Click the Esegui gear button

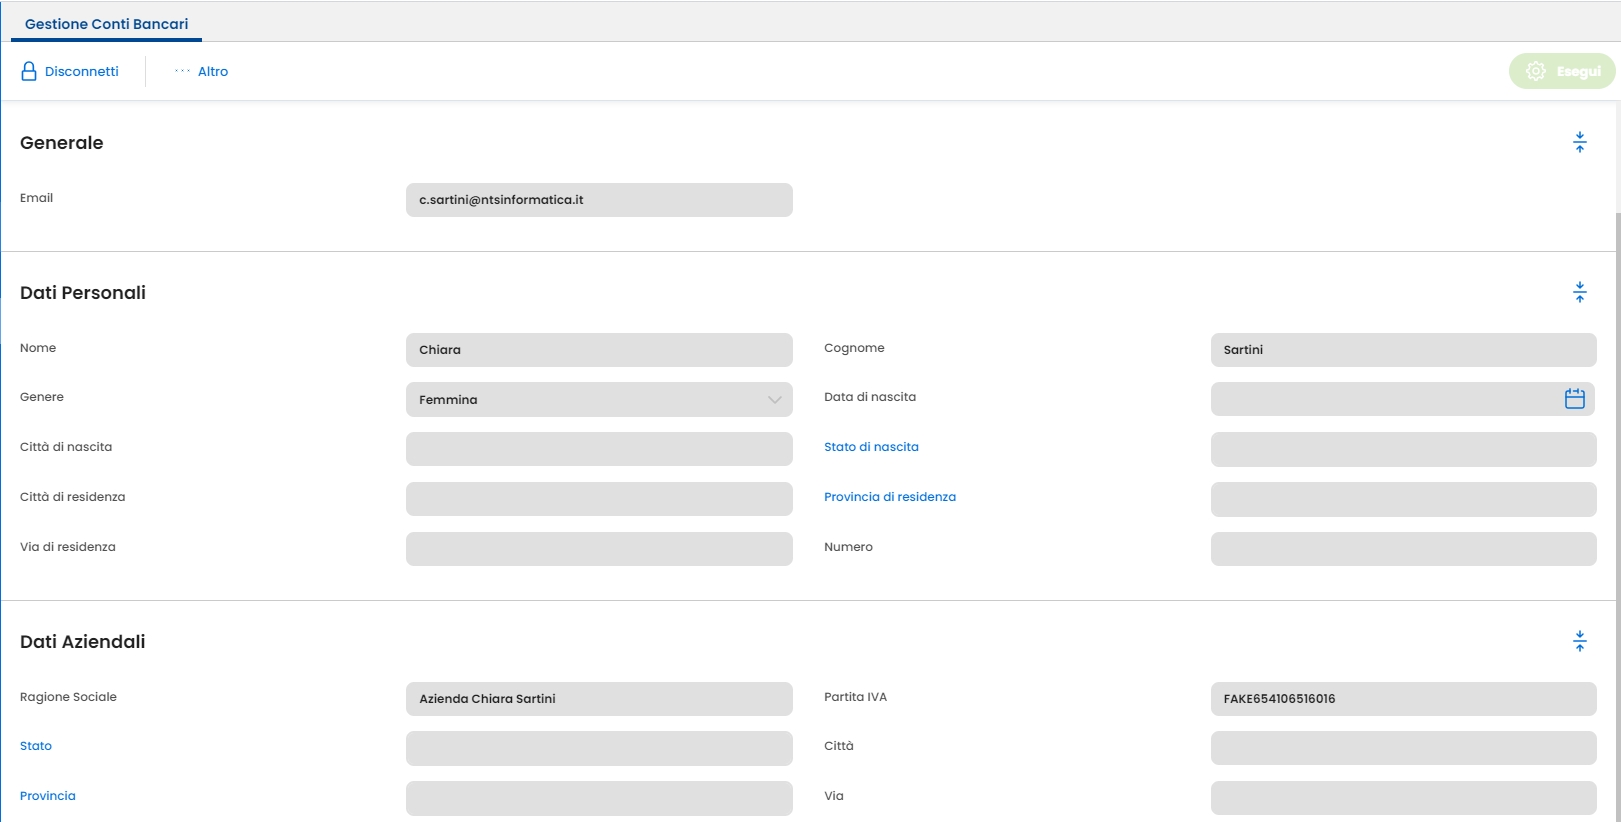pos(1561,71)
